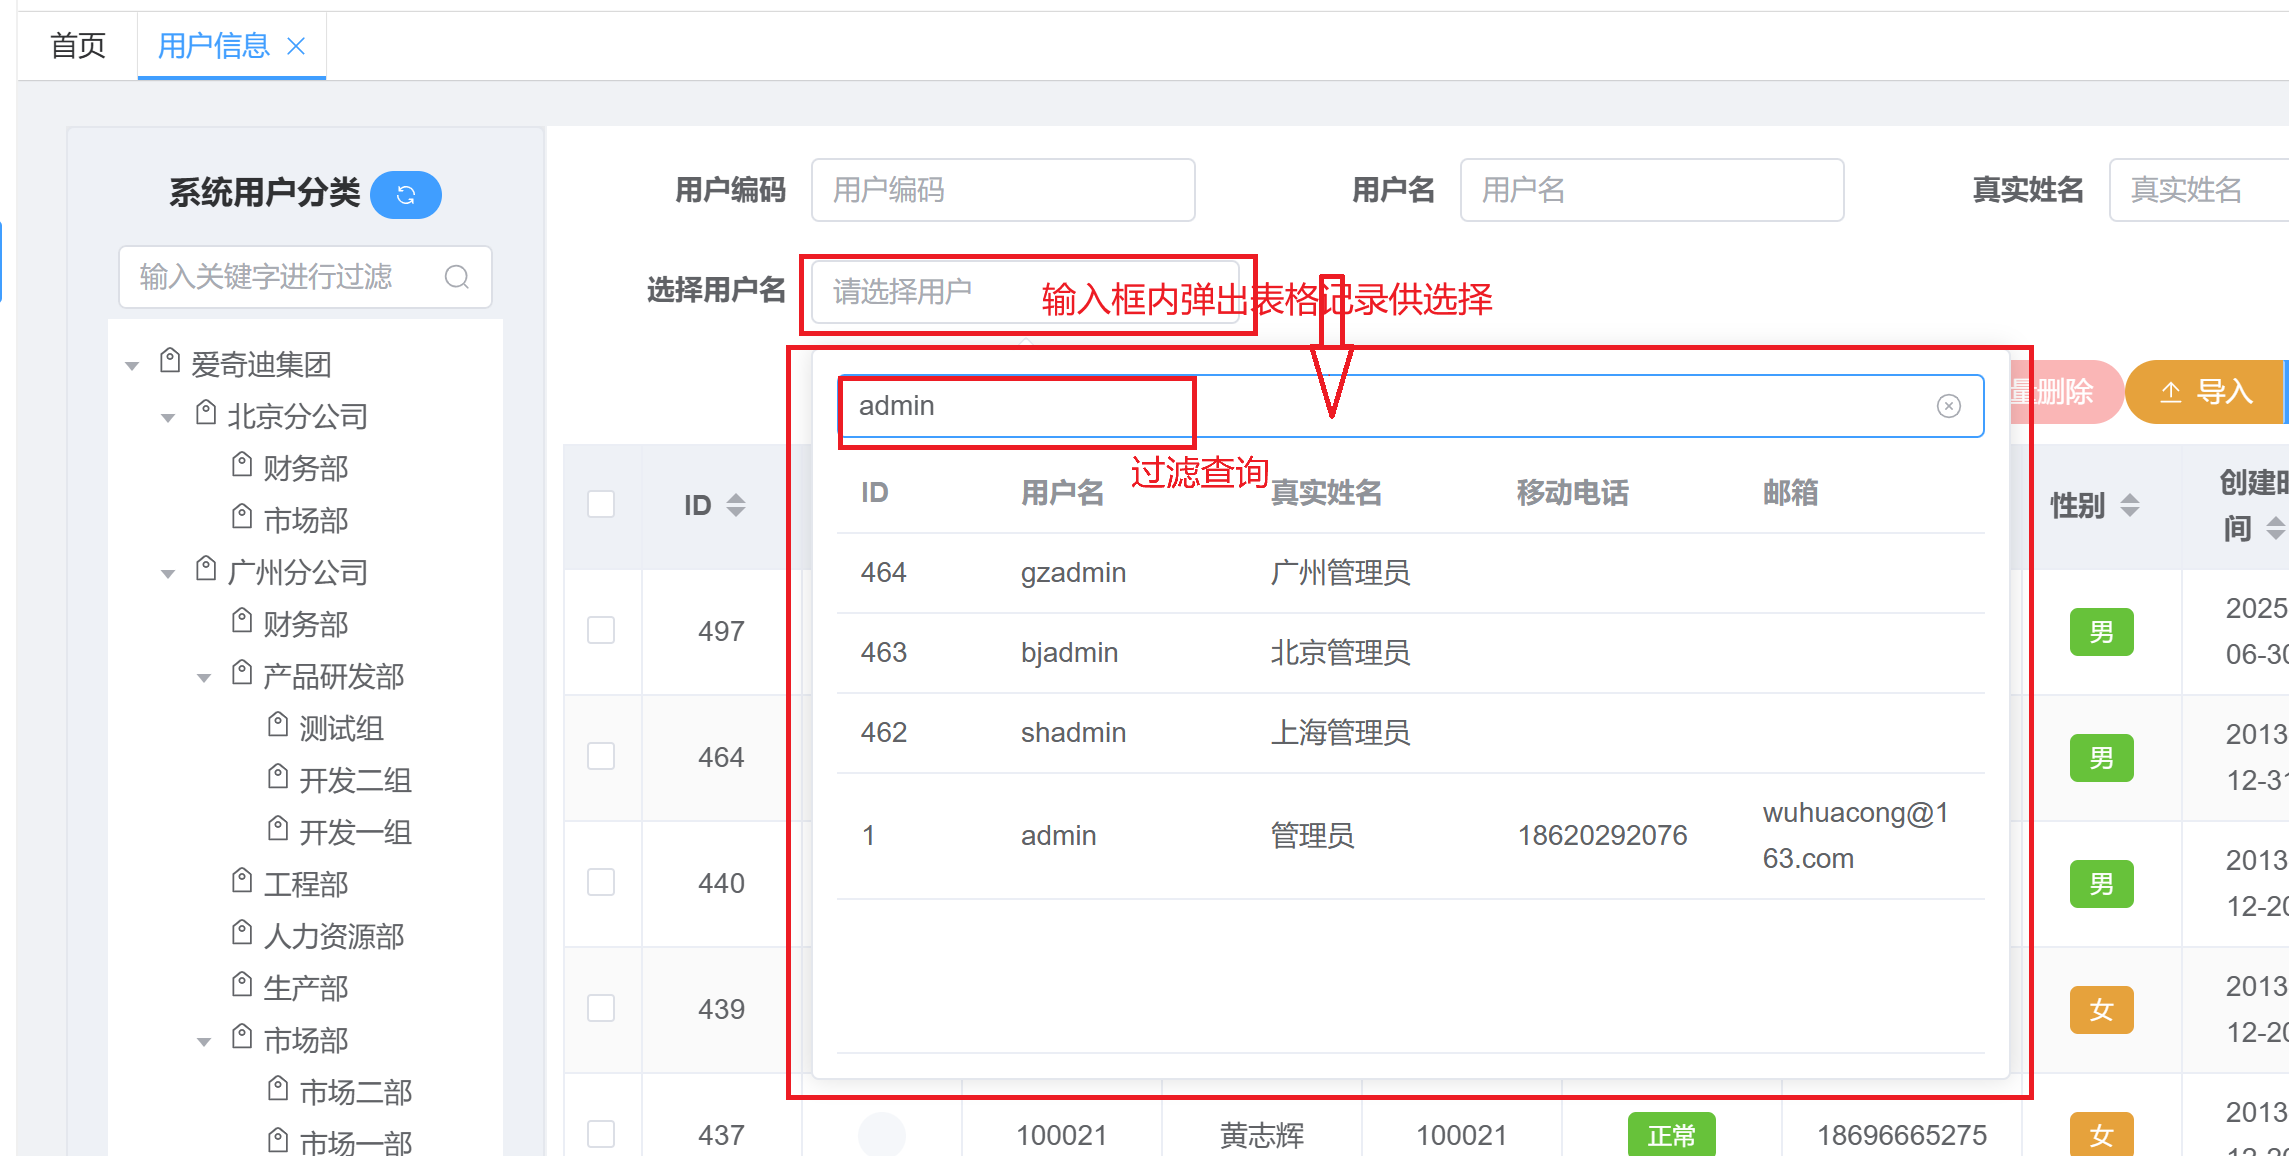Viewport: 2289px width, 1156px height.
Task: Click the 用户名 input field
Action: point(1651,190)
